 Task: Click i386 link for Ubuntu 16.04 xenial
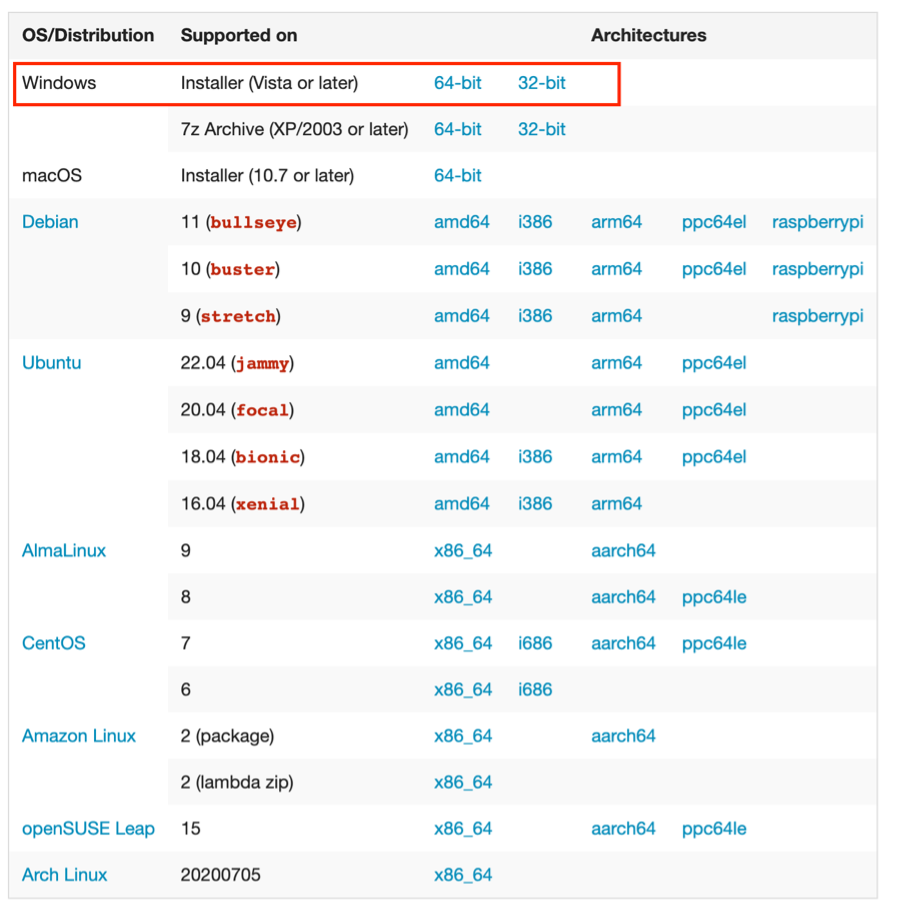point(535,504)
